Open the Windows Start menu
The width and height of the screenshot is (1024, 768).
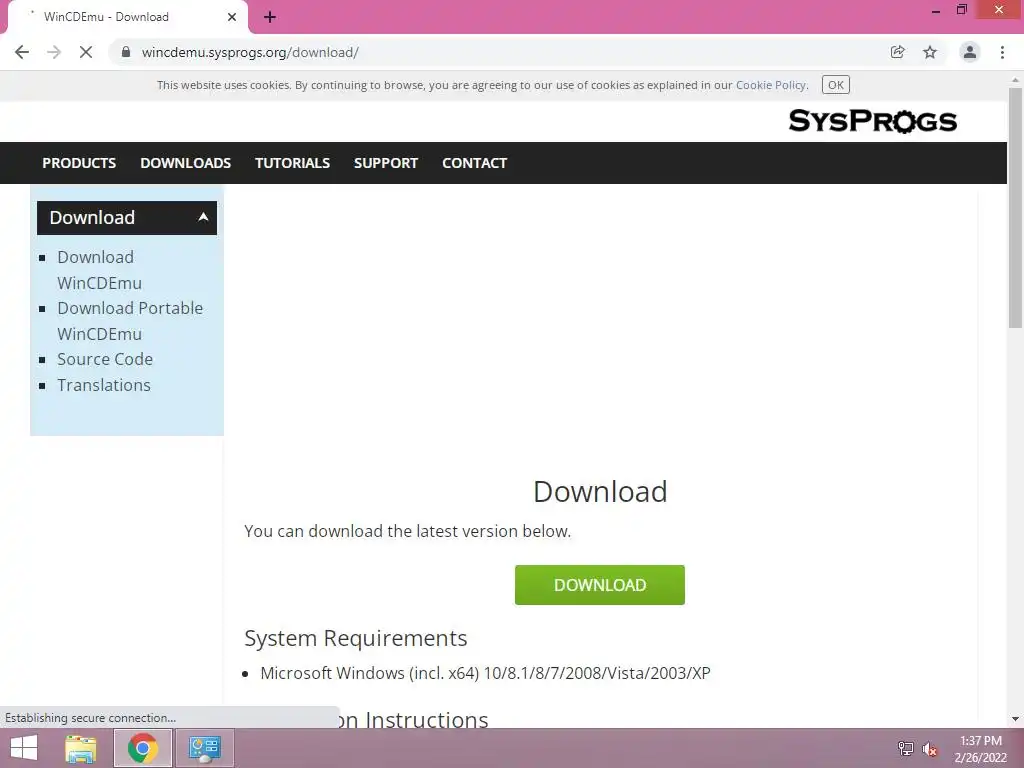24,748
